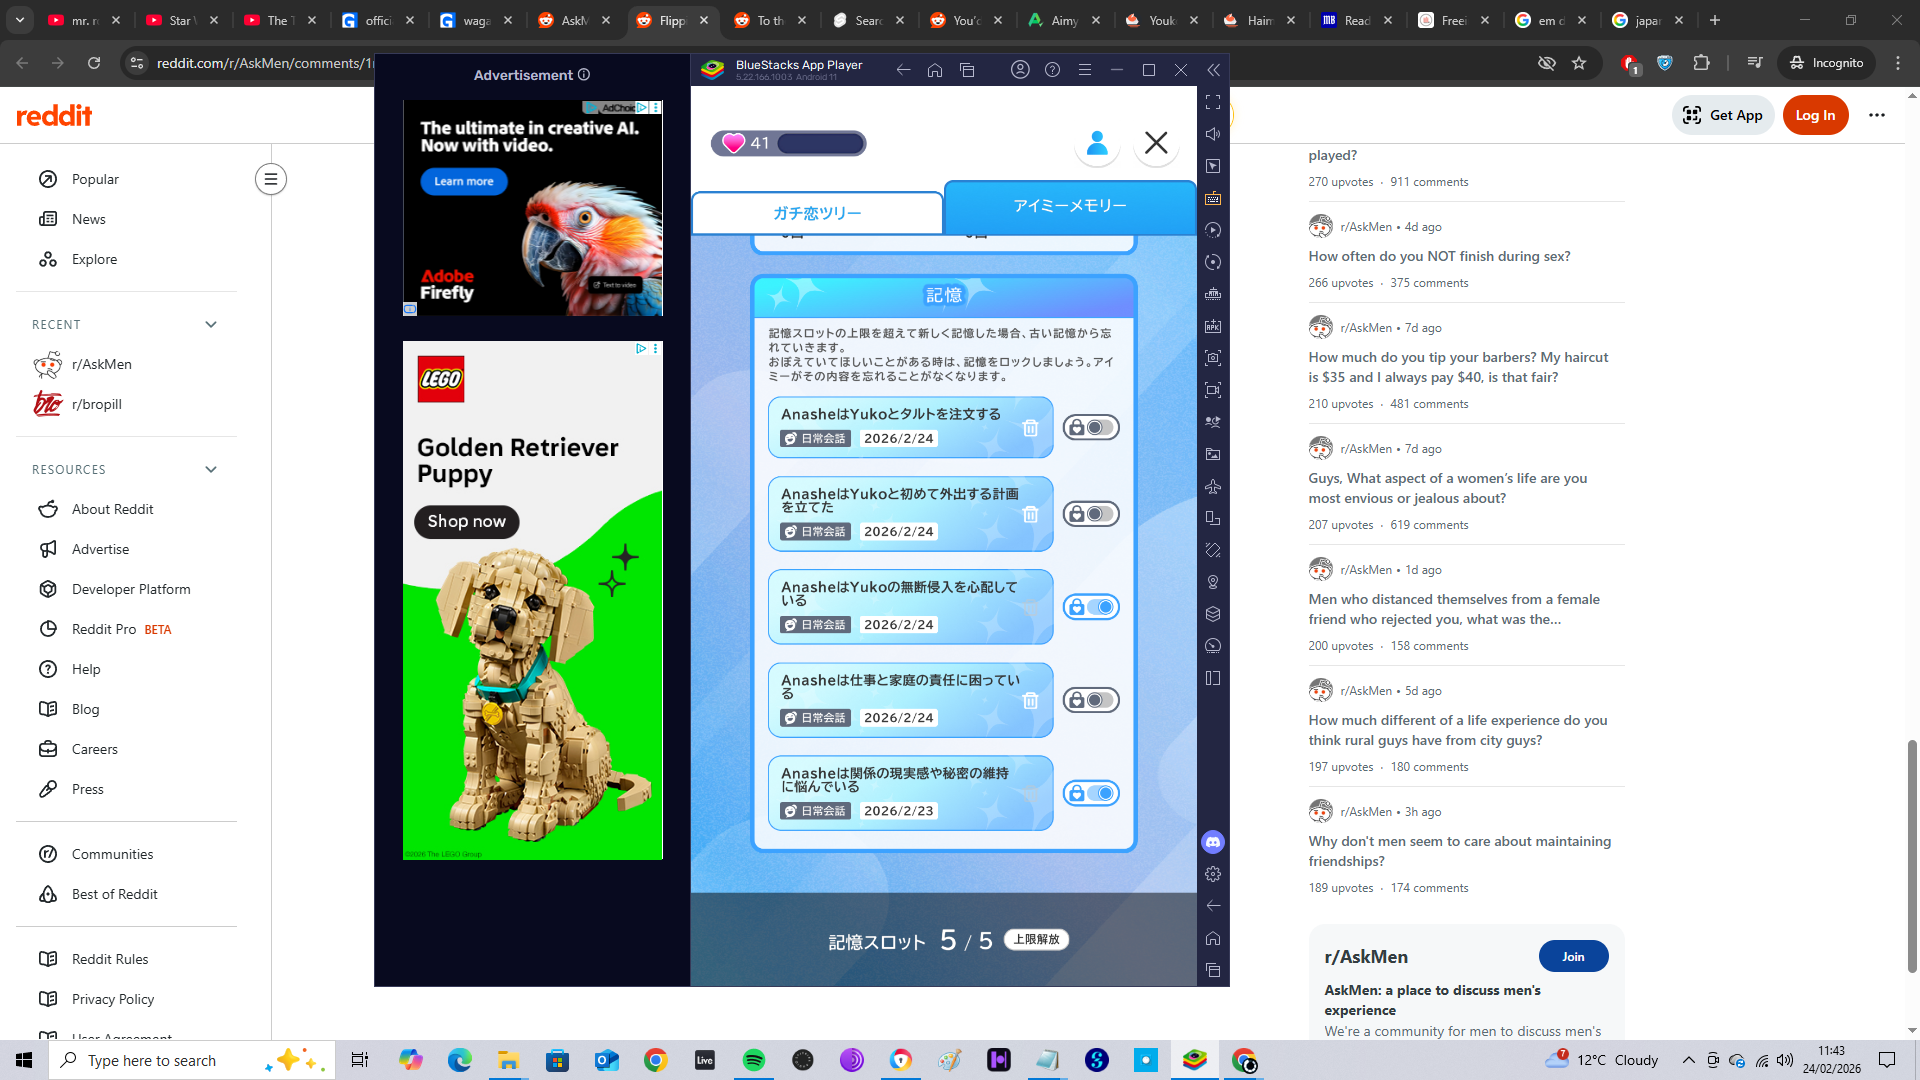The image size is (1920, 1080).
Task: Select the アイミーメモリー tab
Action: pyautogui.click(x=1069, y=206)
